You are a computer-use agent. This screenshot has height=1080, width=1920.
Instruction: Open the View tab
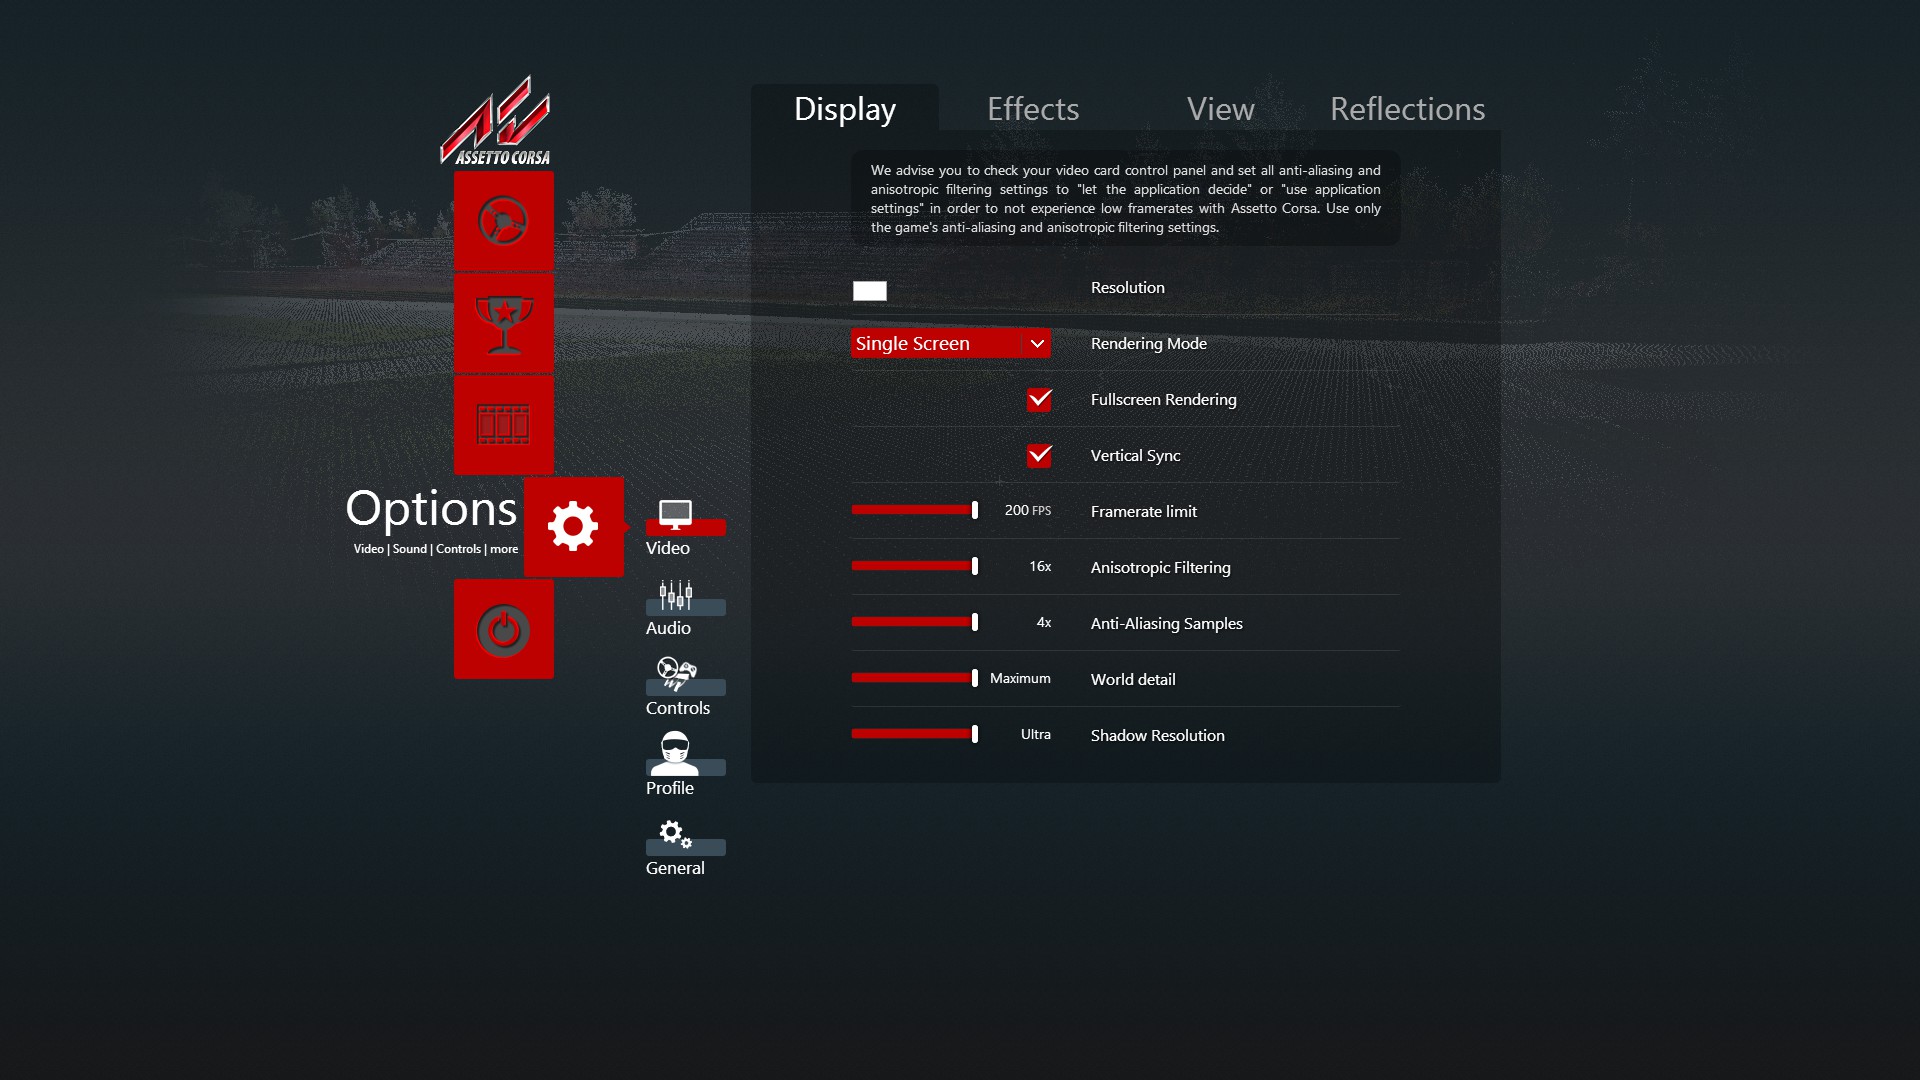(1220, 109)
